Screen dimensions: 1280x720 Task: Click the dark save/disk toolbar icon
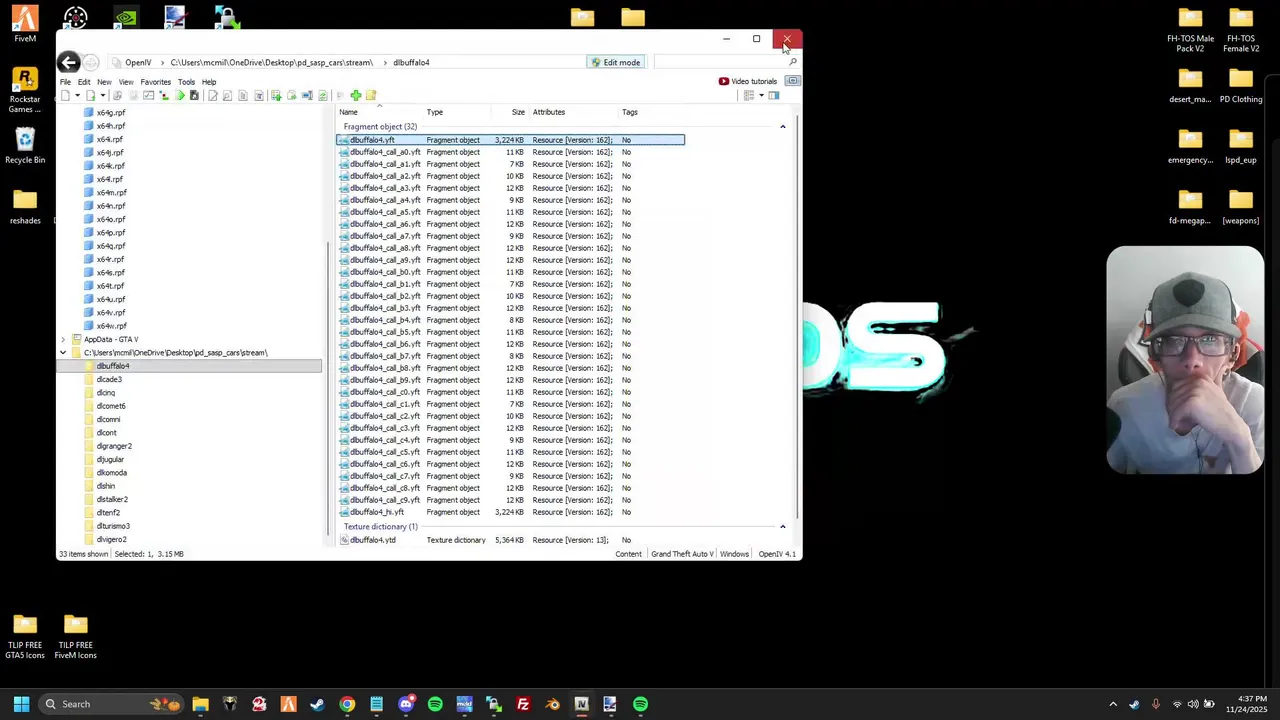pos(194,96)
